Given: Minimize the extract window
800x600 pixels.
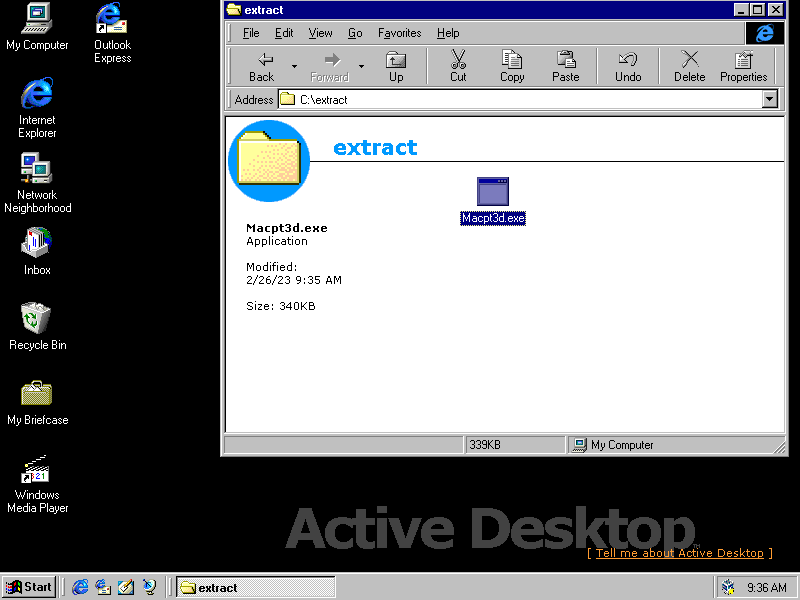Looking at the screenshot, I should 741,10.
